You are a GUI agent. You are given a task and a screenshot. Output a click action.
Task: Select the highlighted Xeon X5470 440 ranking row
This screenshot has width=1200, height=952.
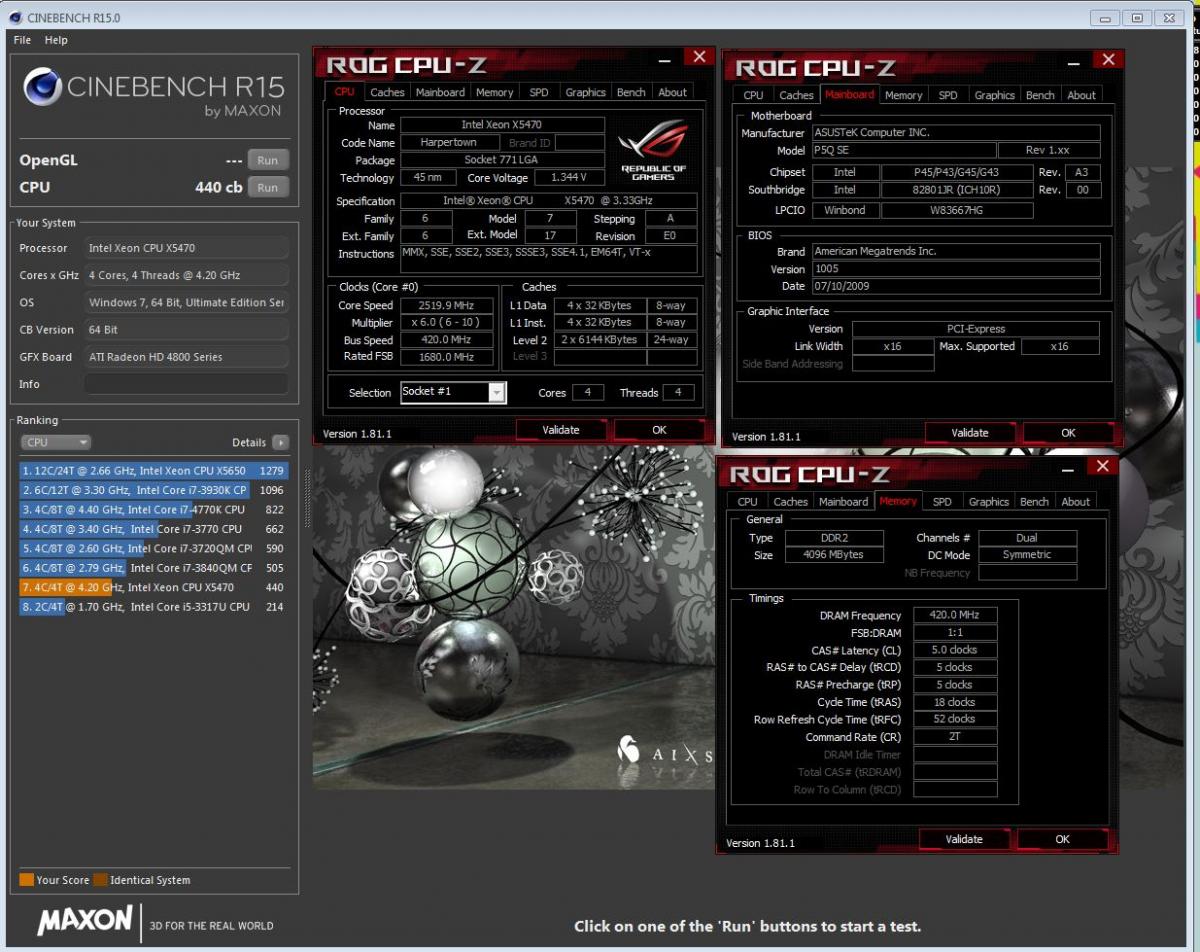click(153, 587)
